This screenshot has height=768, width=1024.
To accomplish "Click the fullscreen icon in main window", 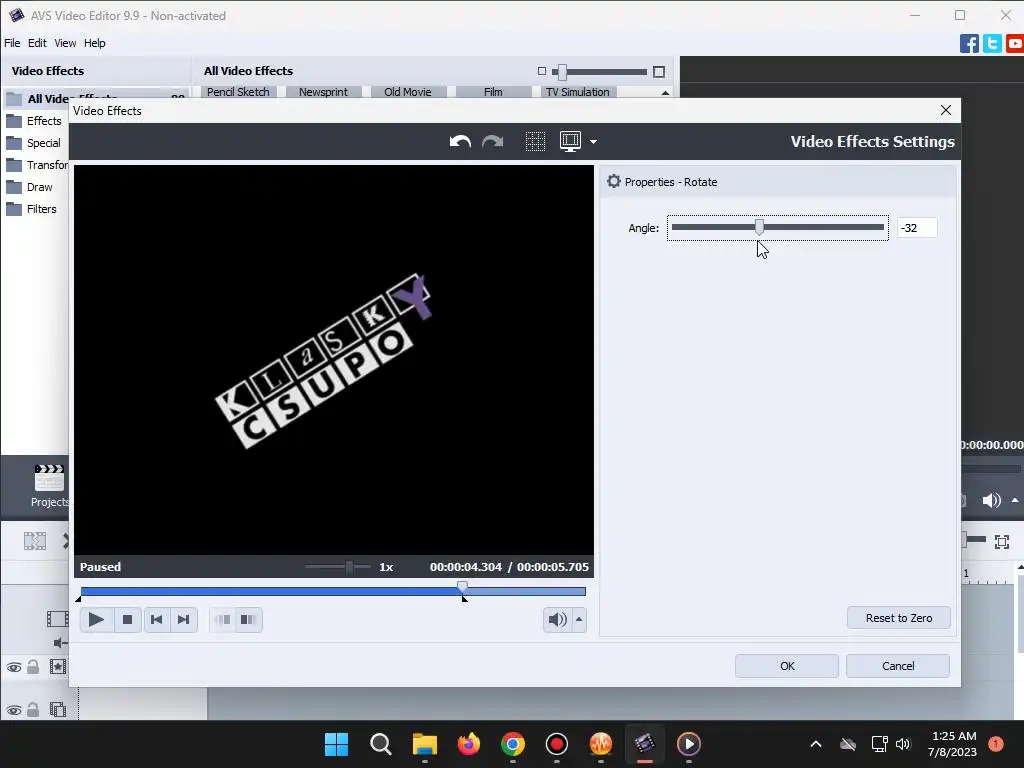I will click(x=1002, y=541).
